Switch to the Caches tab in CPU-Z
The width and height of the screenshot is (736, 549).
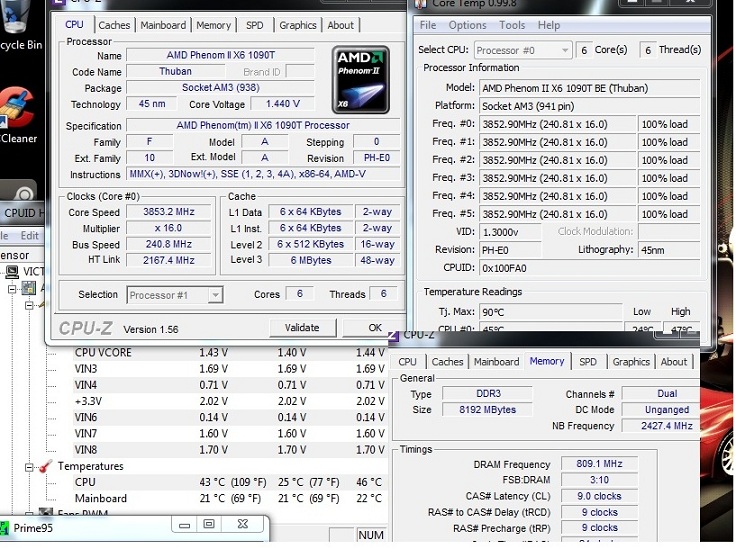tap(114, 25)
